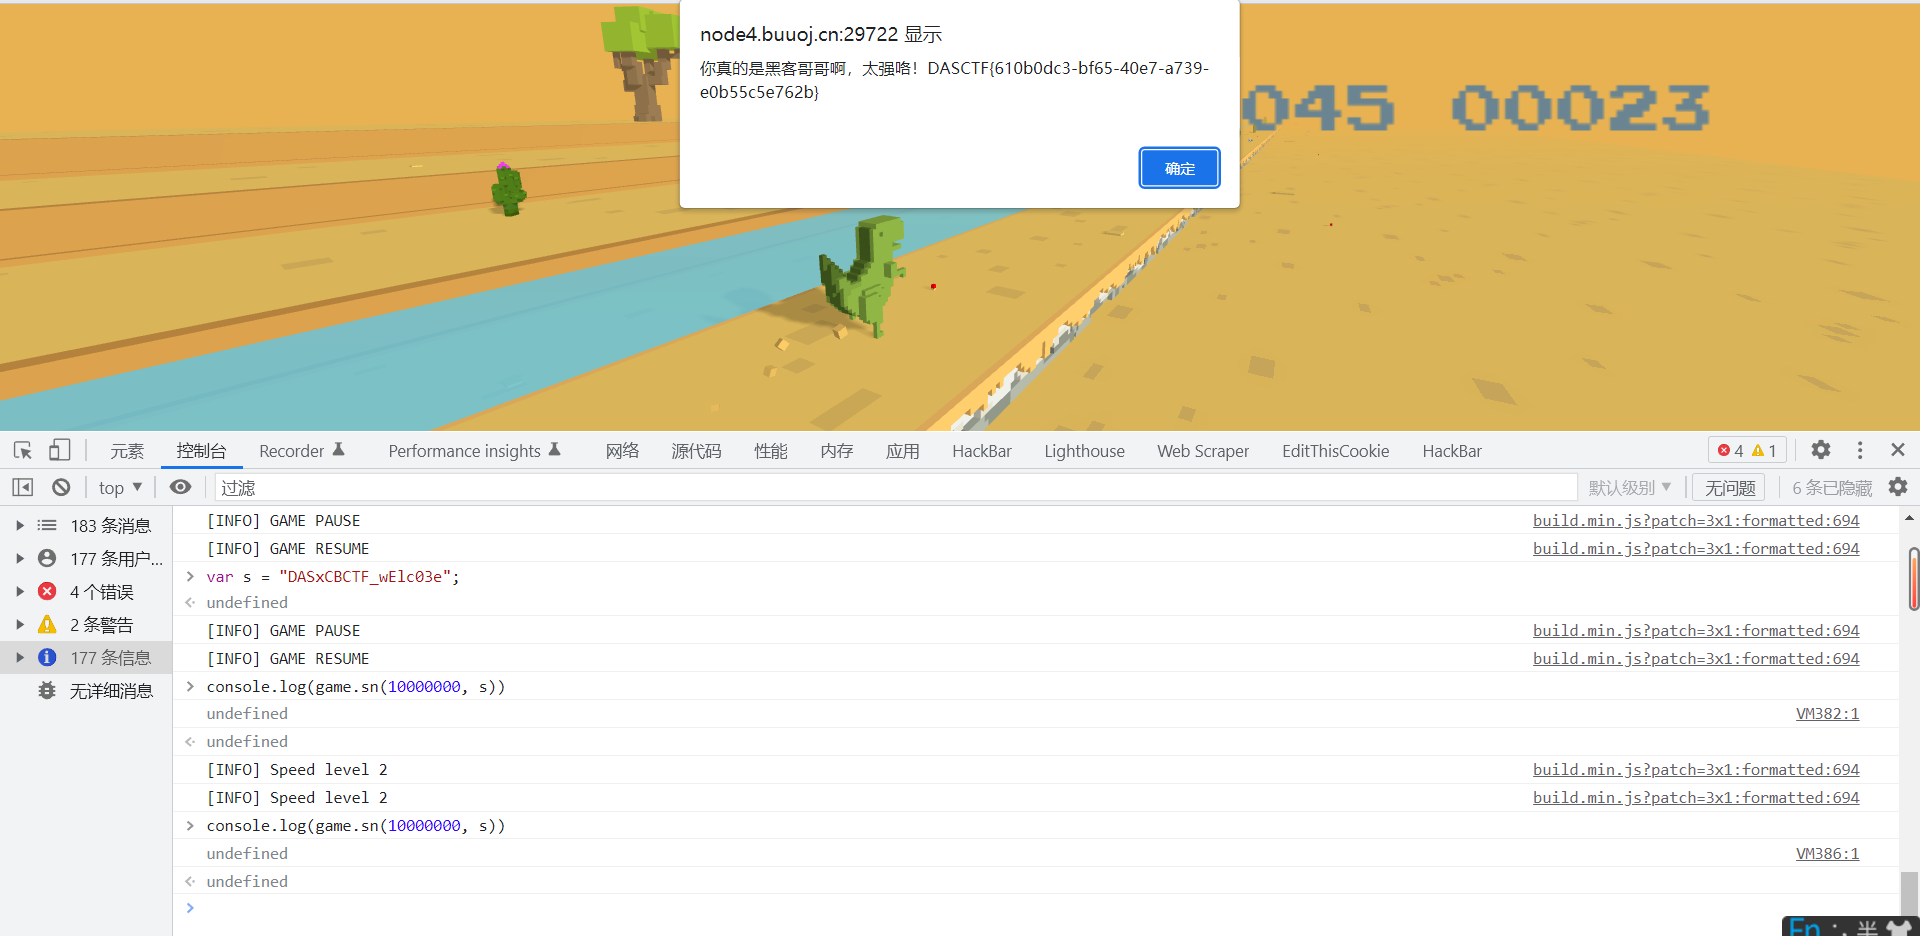
Task: Click the Recorder tab flask icon
Action: (339, 450)
